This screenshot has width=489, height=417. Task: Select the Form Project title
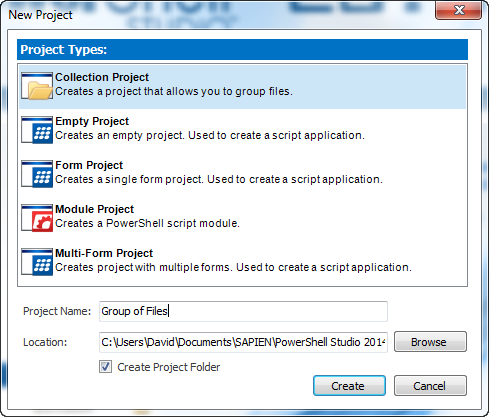[x=89, y=165]
